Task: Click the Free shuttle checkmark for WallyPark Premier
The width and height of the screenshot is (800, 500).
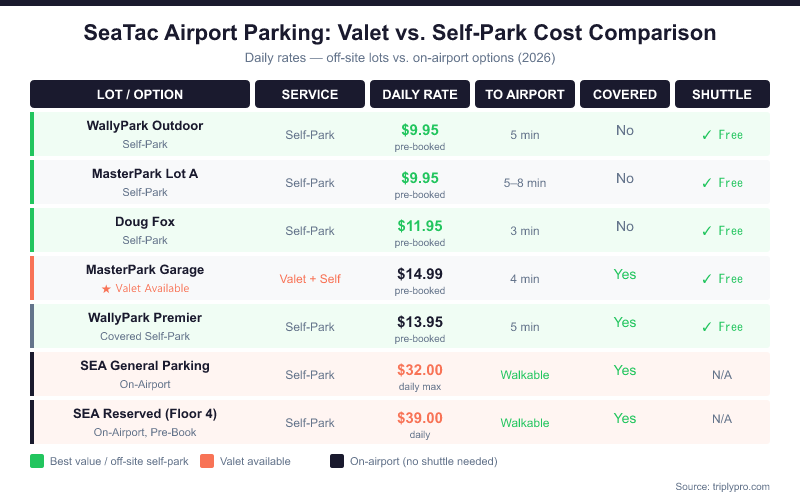Action: pyautogui.click(x=707, y=327)
